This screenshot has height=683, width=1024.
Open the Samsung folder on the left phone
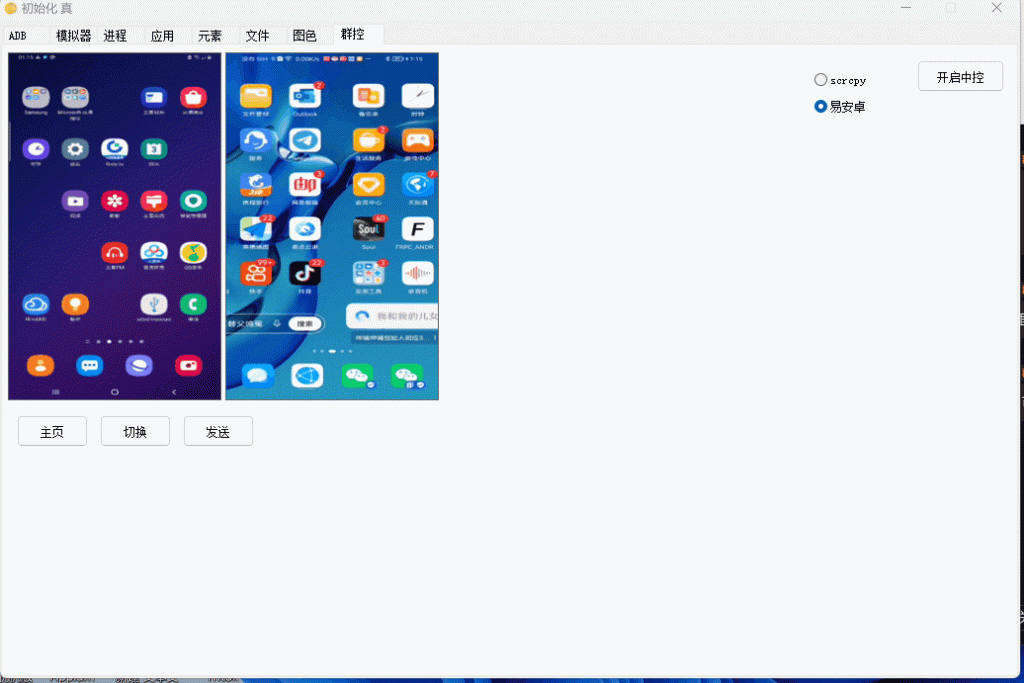click(x=36, y=98)
